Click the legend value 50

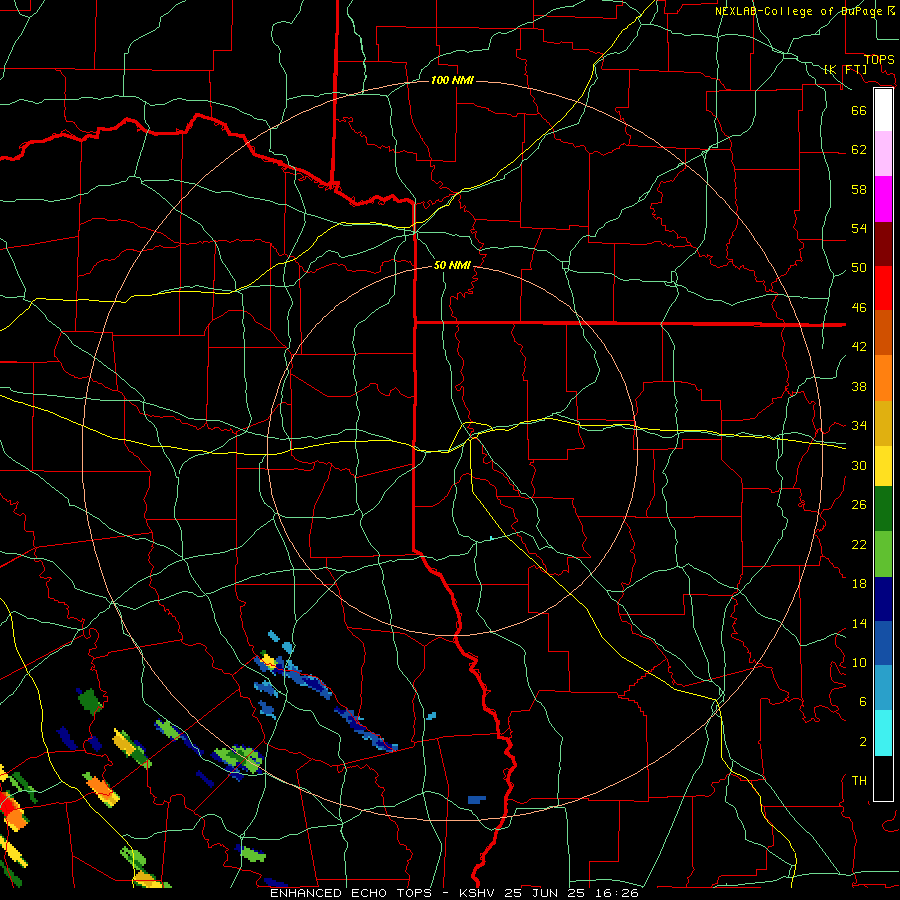(859, 268)
